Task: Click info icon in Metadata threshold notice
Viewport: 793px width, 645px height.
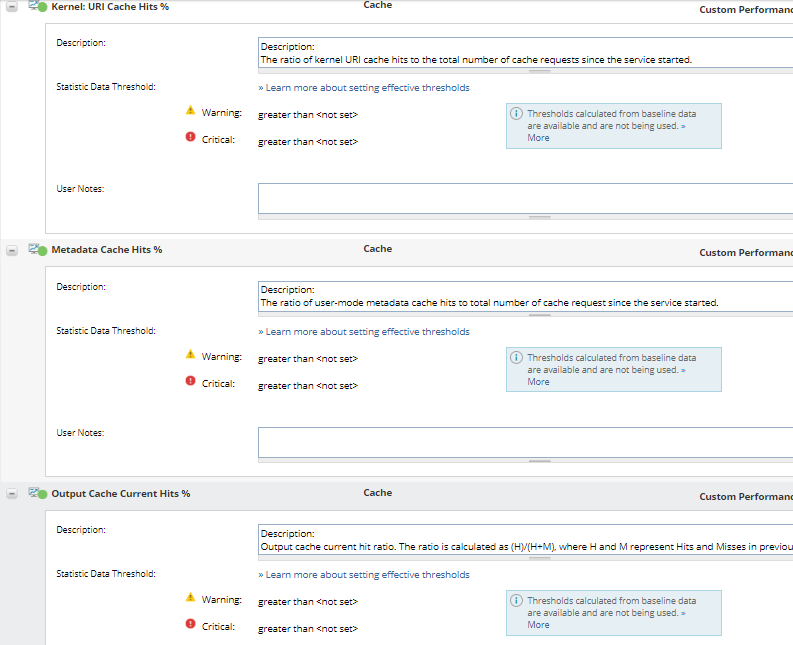Action: pyautogui.click(x=516, y=357)
